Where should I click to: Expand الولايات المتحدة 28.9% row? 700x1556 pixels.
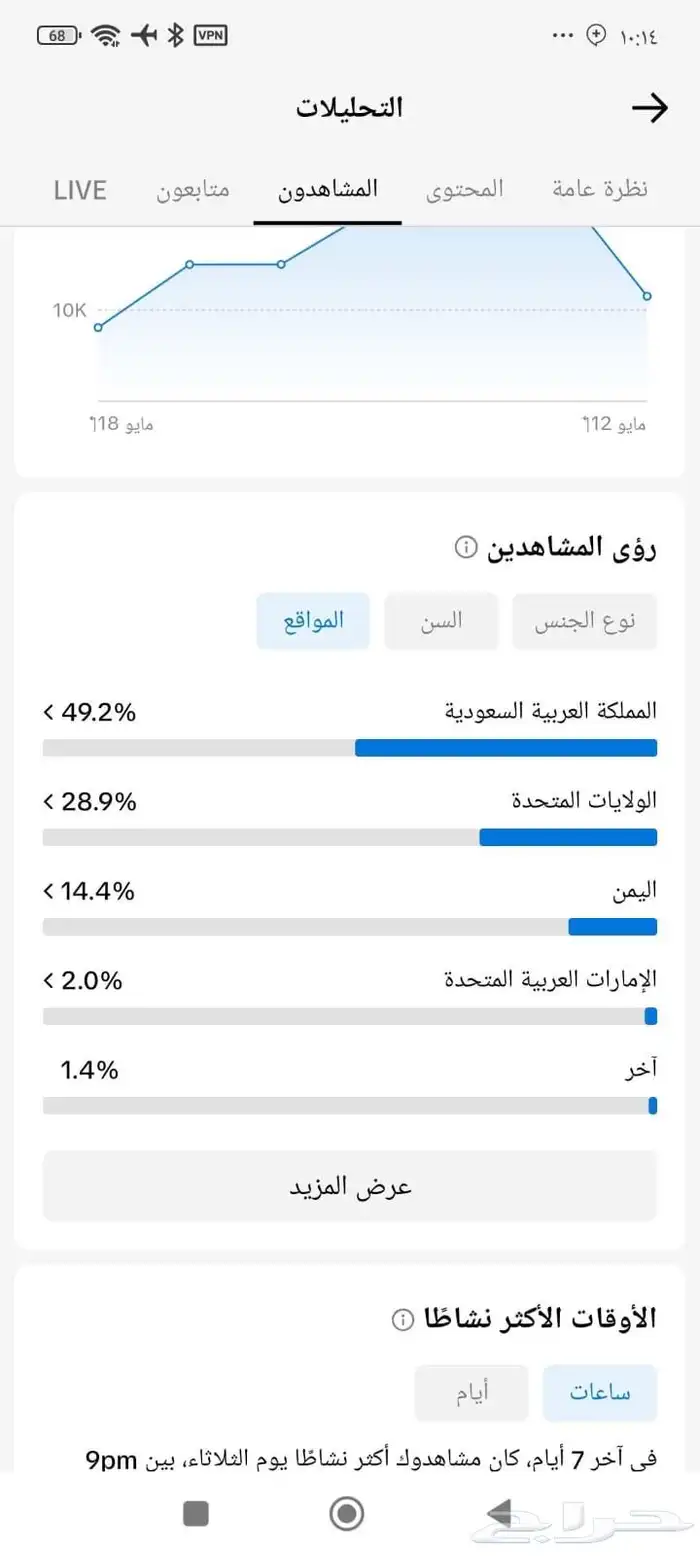[x=350, y=801]
